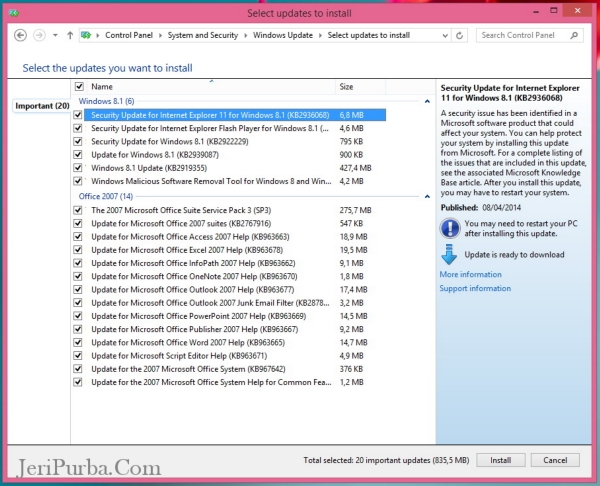Click the Search Control Panel field
This screenshot has height=486, width=600.
coord(530,35)
